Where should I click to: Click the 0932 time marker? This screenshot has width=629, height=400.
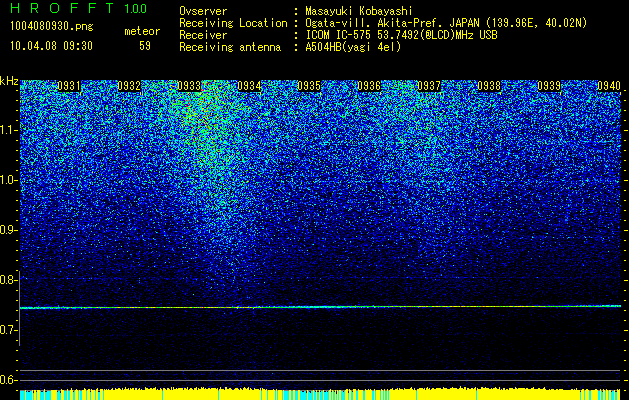[x=129, y=86]
